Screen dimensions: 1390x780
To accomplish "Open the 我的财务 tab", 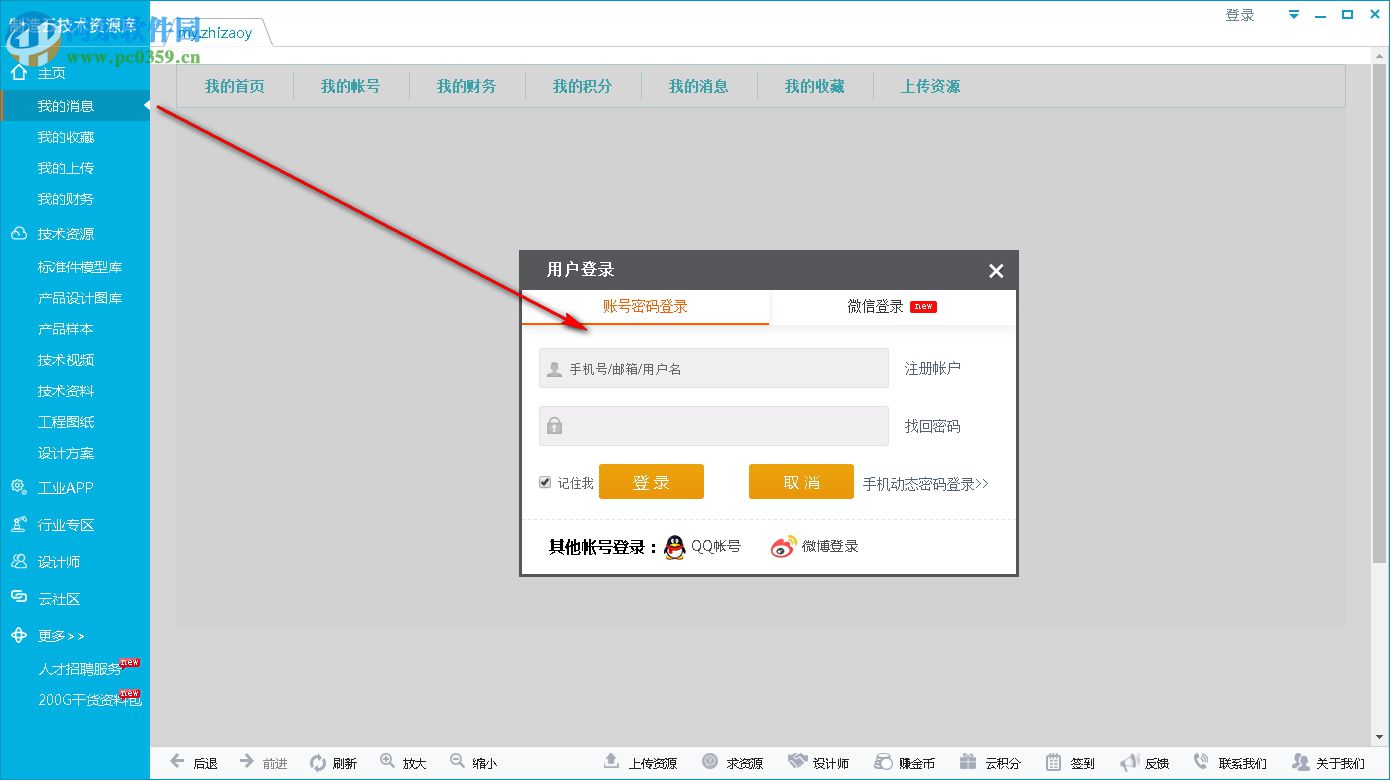I will pos(467,87).
